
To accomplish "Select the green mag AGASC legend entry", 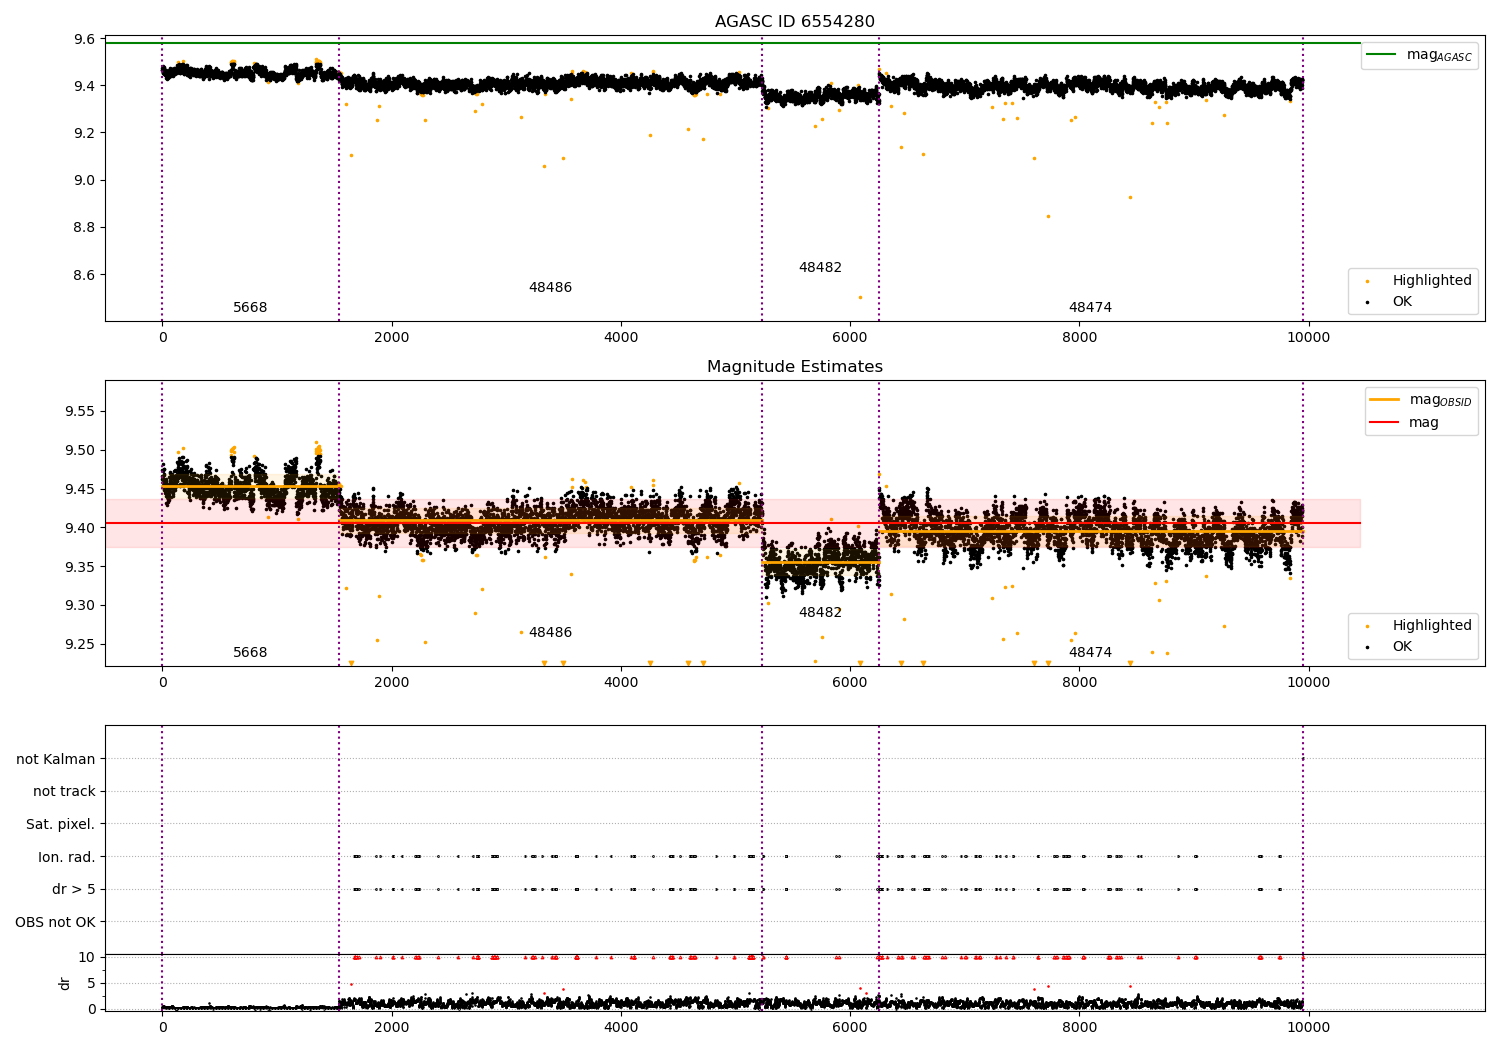I will pos(1420,55).
